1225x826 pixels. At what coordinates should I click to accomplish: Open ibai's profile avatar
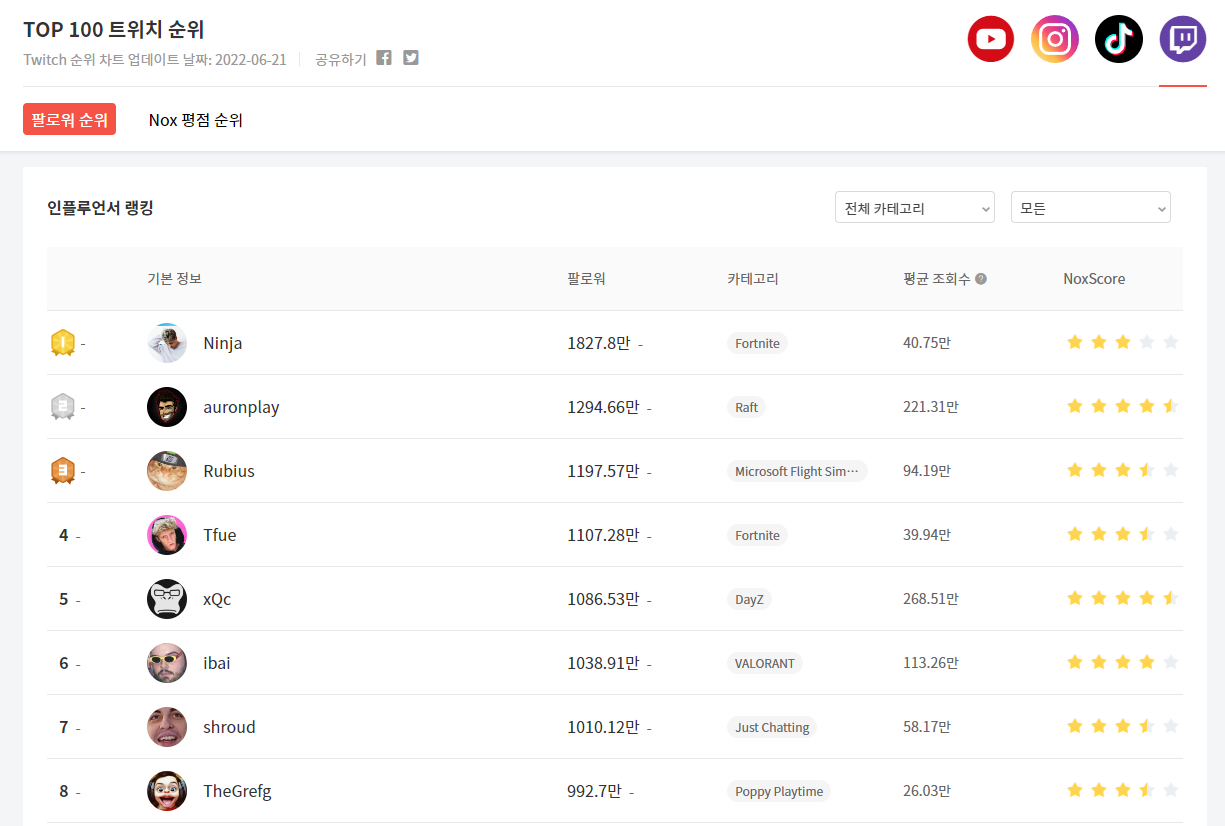point(167,663)
